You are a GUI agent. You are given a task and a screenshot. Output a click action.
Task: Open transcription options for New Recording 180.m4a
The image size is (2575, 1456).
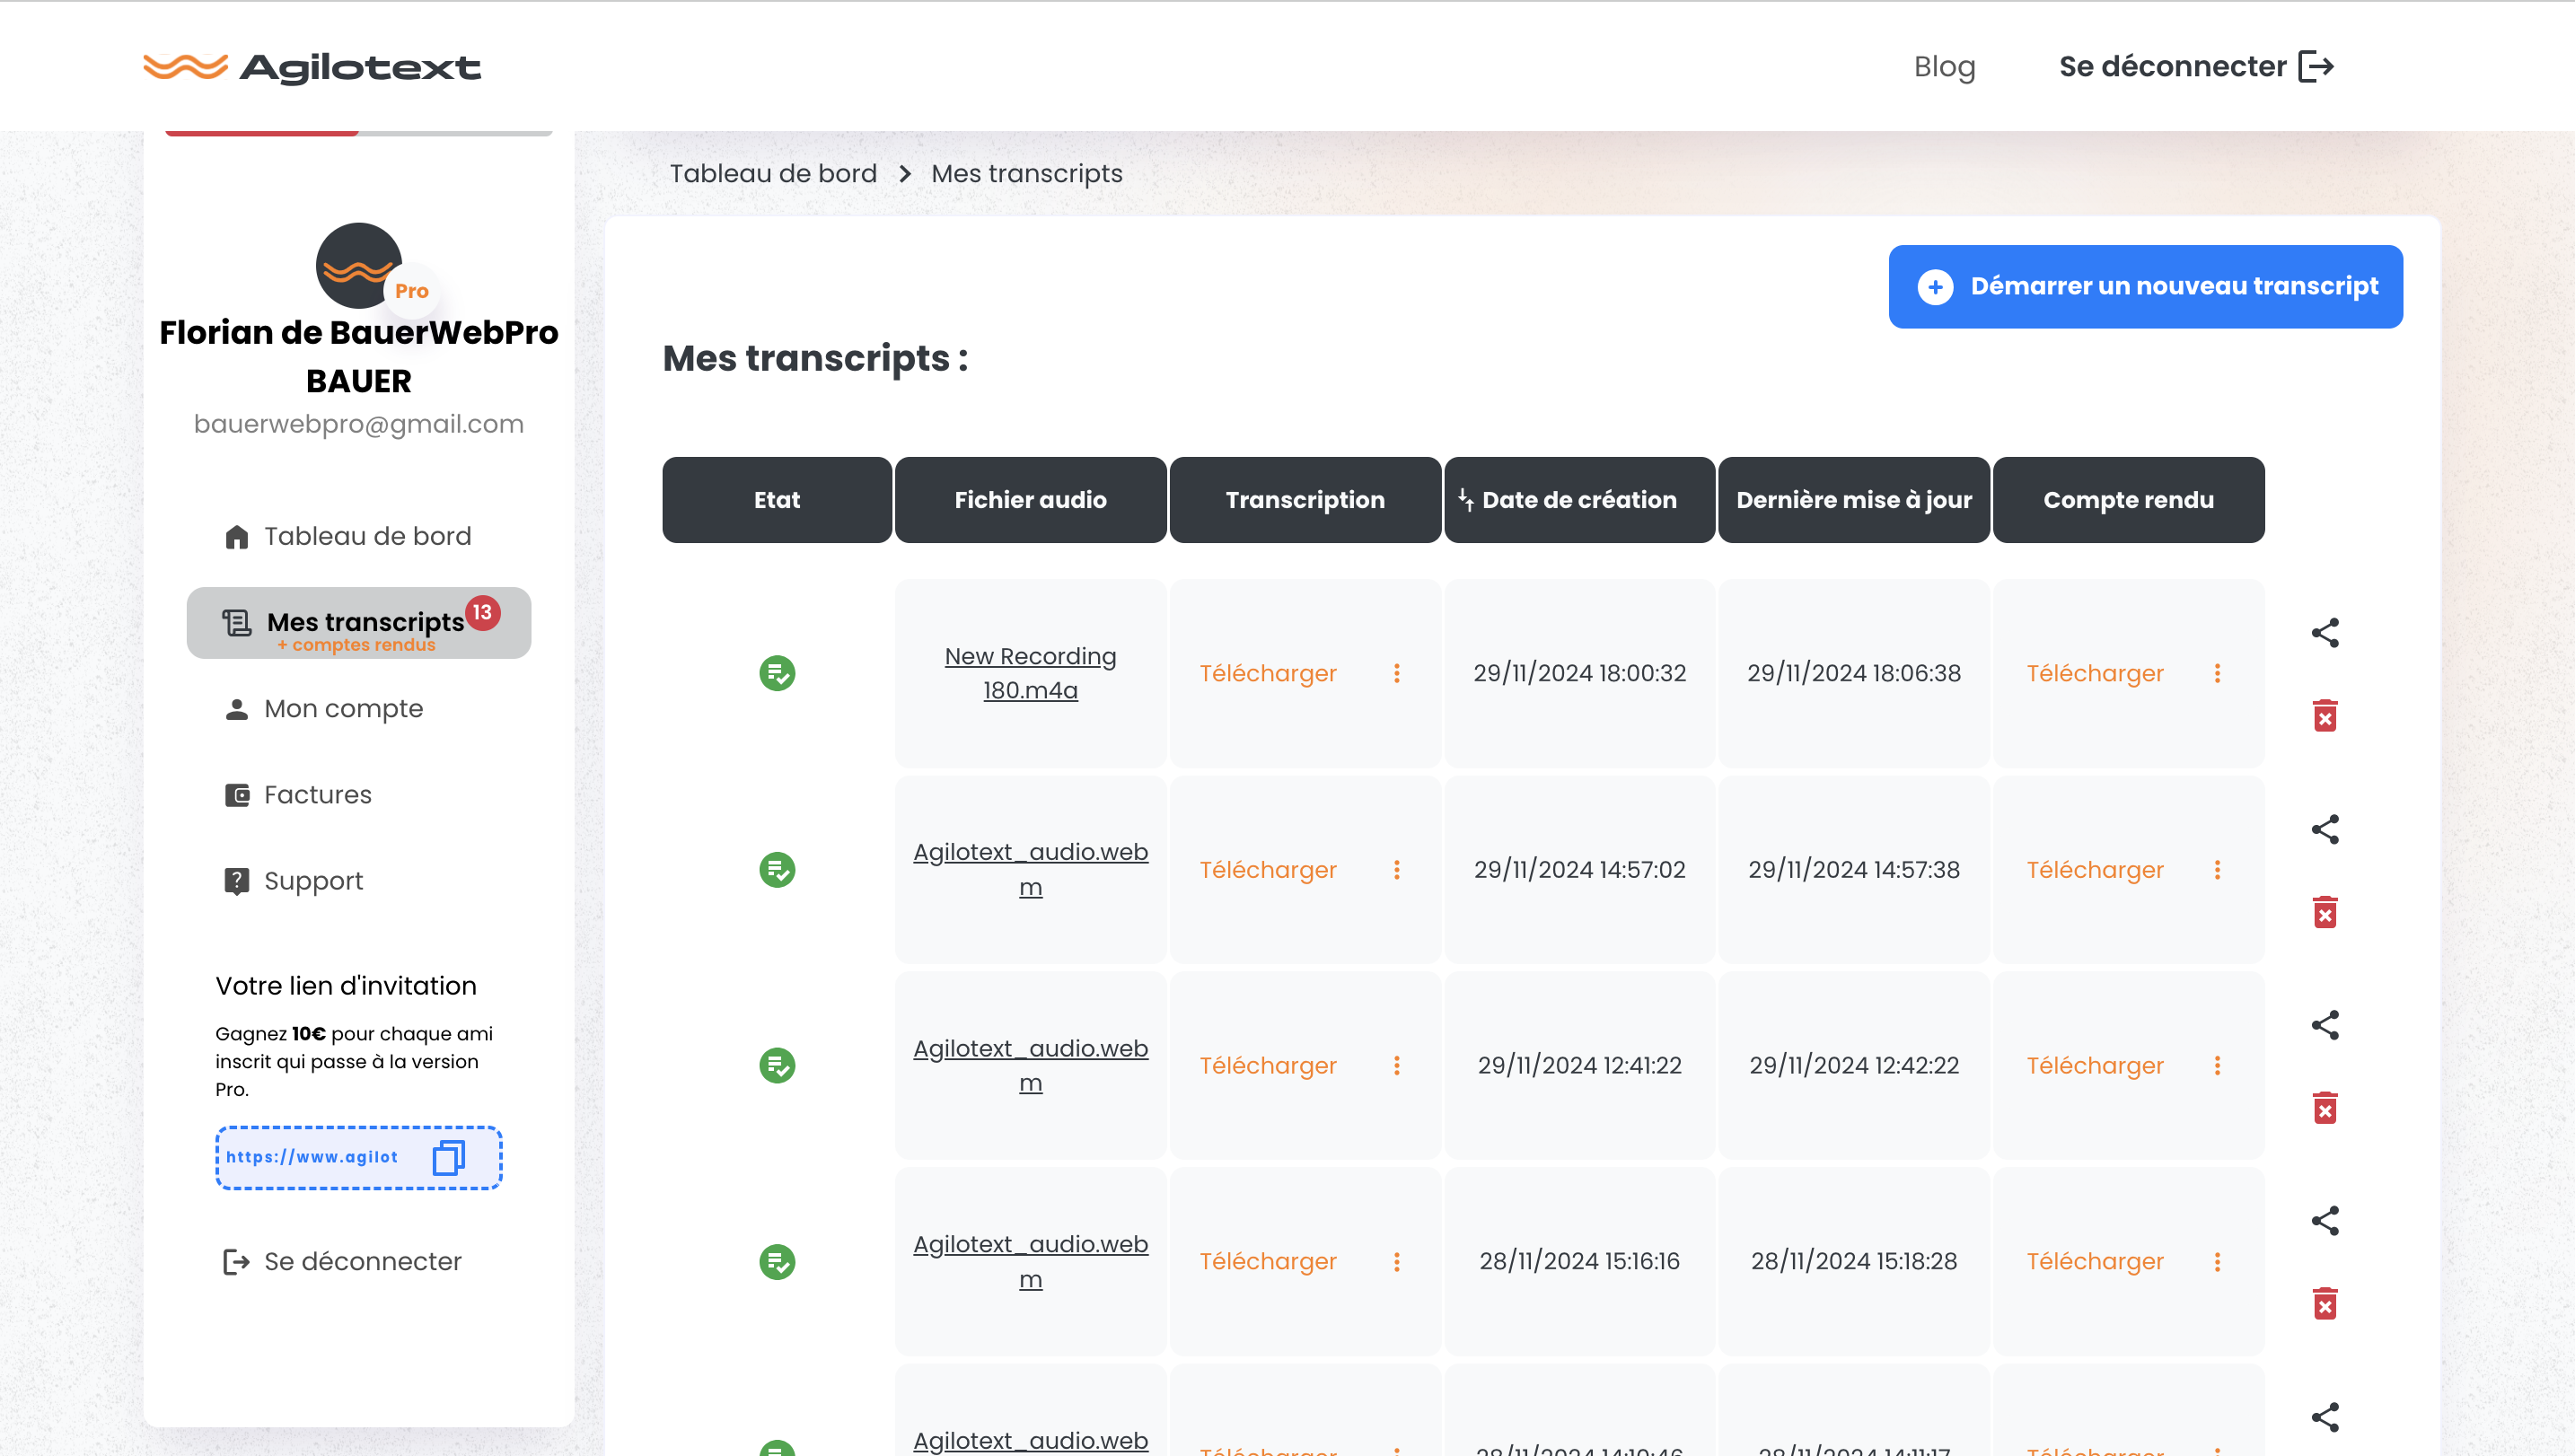(x=1397, y=673)
